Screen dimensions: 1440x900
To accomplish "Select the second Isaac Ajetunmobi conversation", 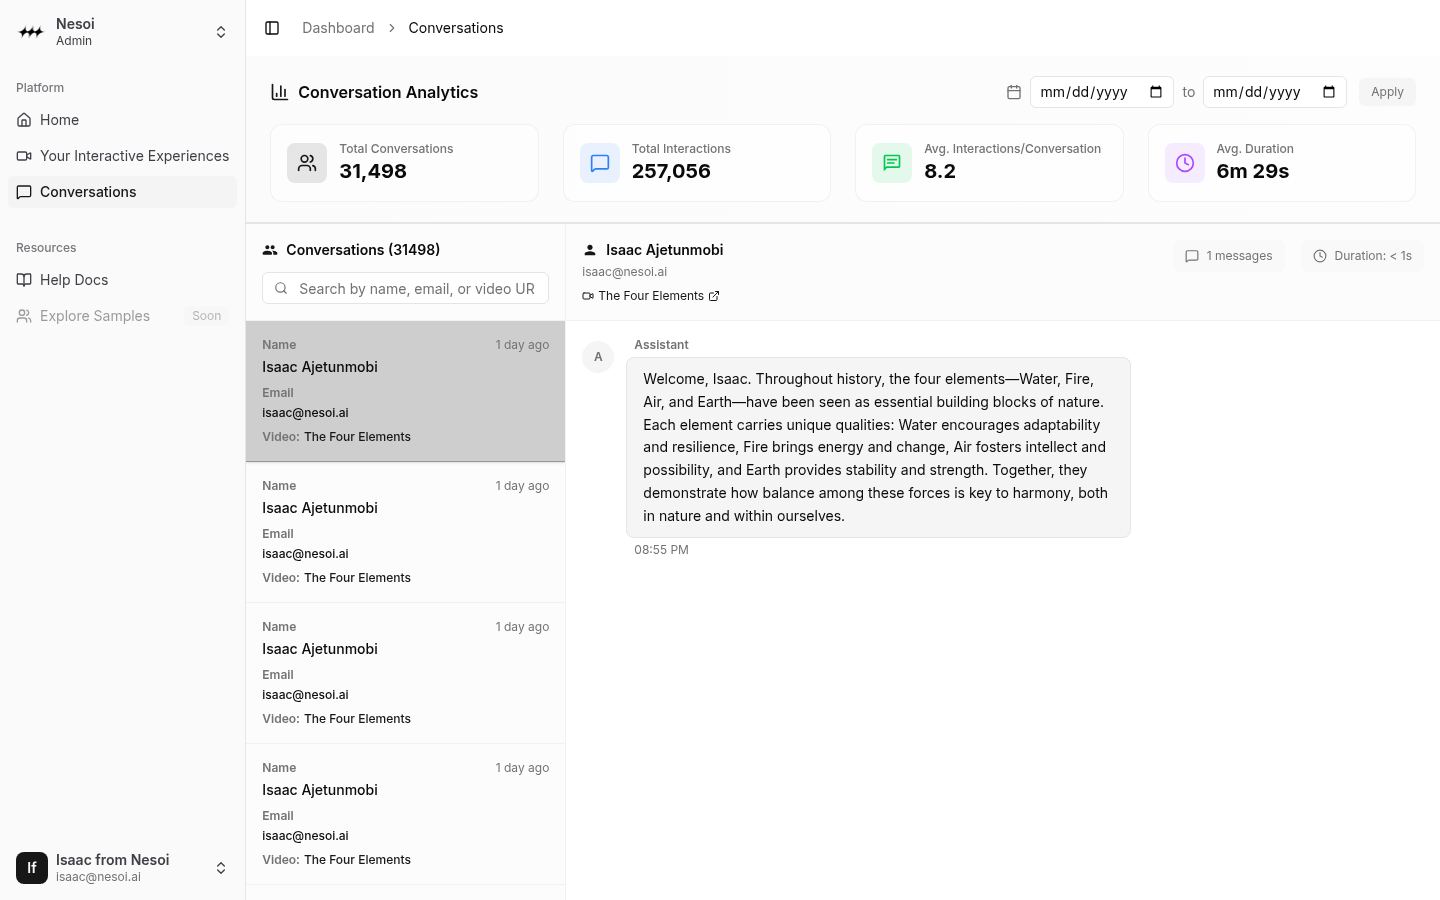I will 405,532.
